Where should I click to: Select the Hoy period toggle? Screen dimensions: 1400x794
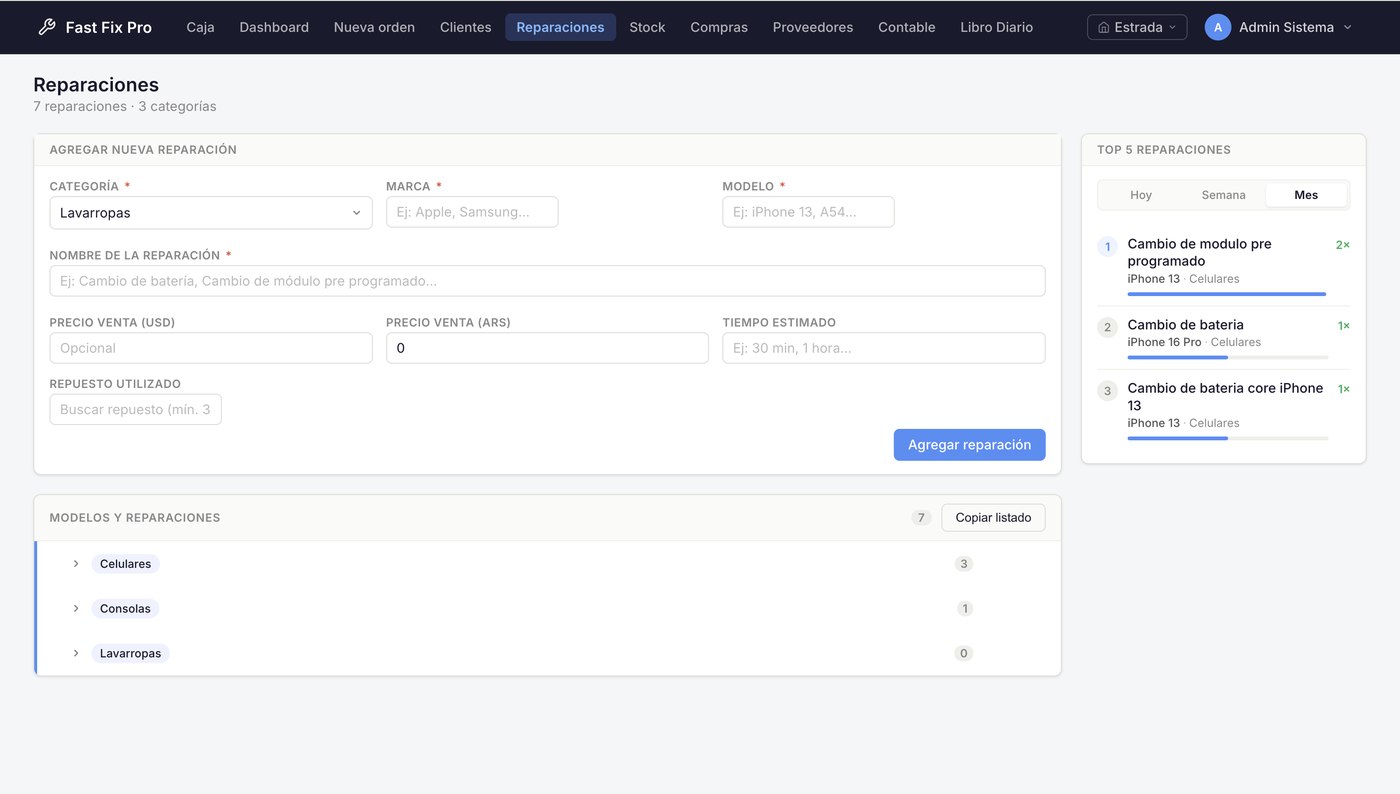click(x=1141, y=195)
